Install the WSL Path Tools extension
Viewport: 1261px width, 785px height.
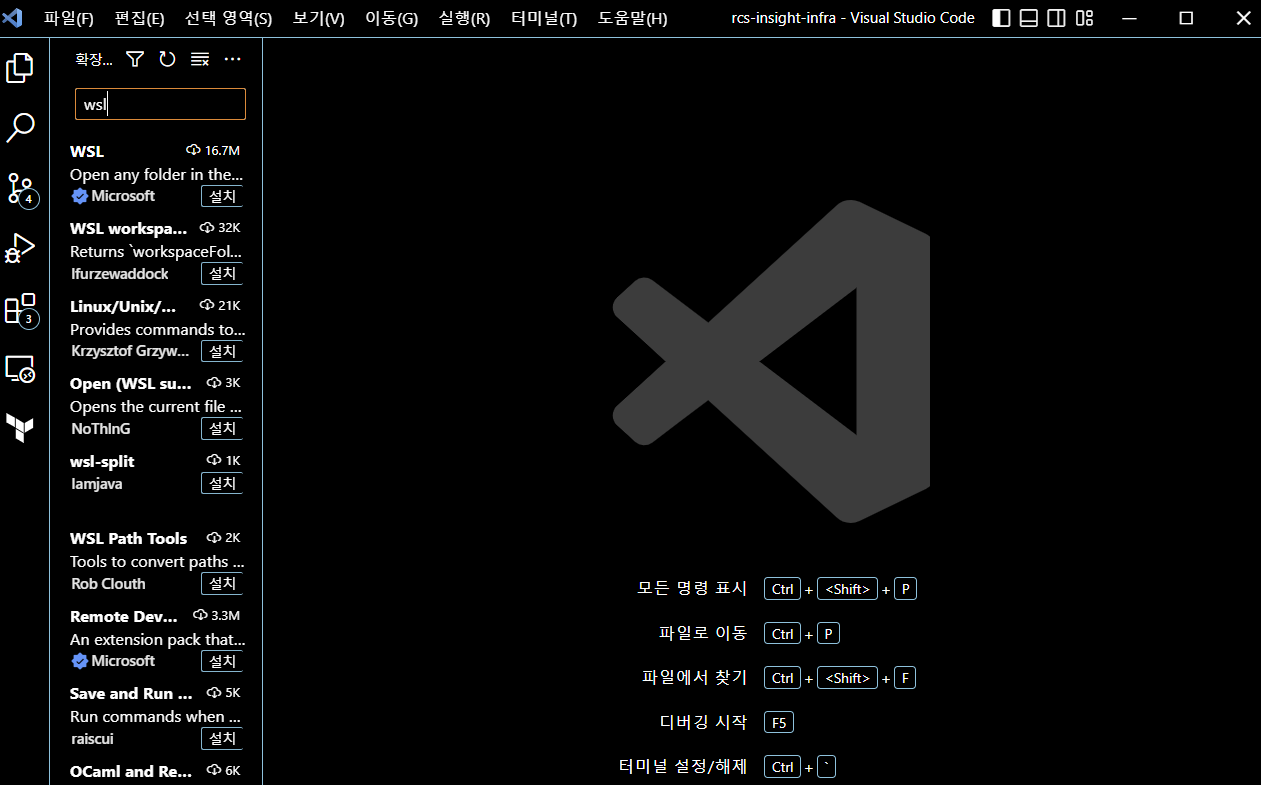[x=222, y=583]
